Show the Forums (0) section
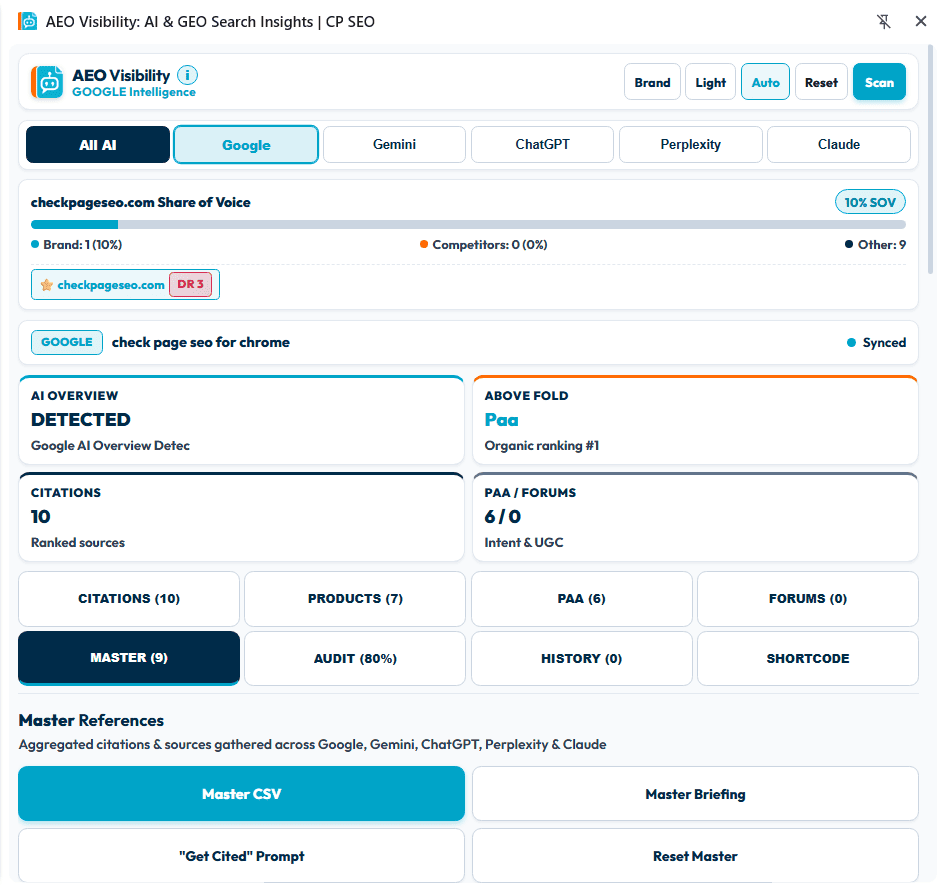946x890 pixels. 808,599
